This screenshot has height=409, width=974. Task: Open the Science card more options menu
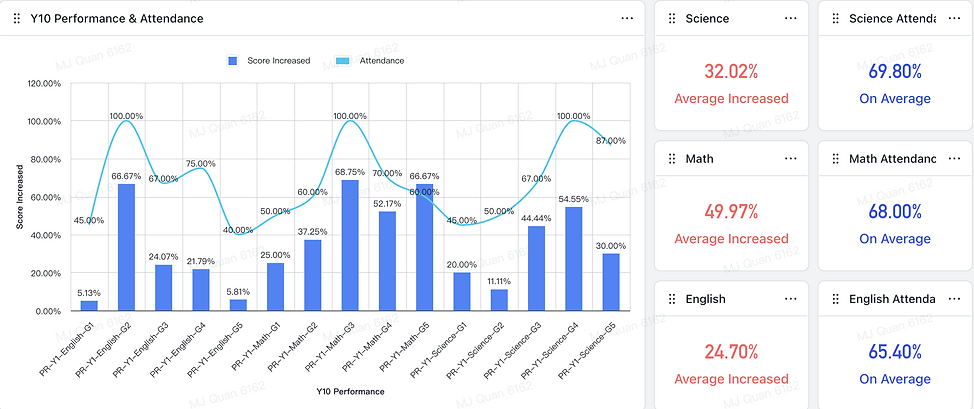(x=790, y=19)
